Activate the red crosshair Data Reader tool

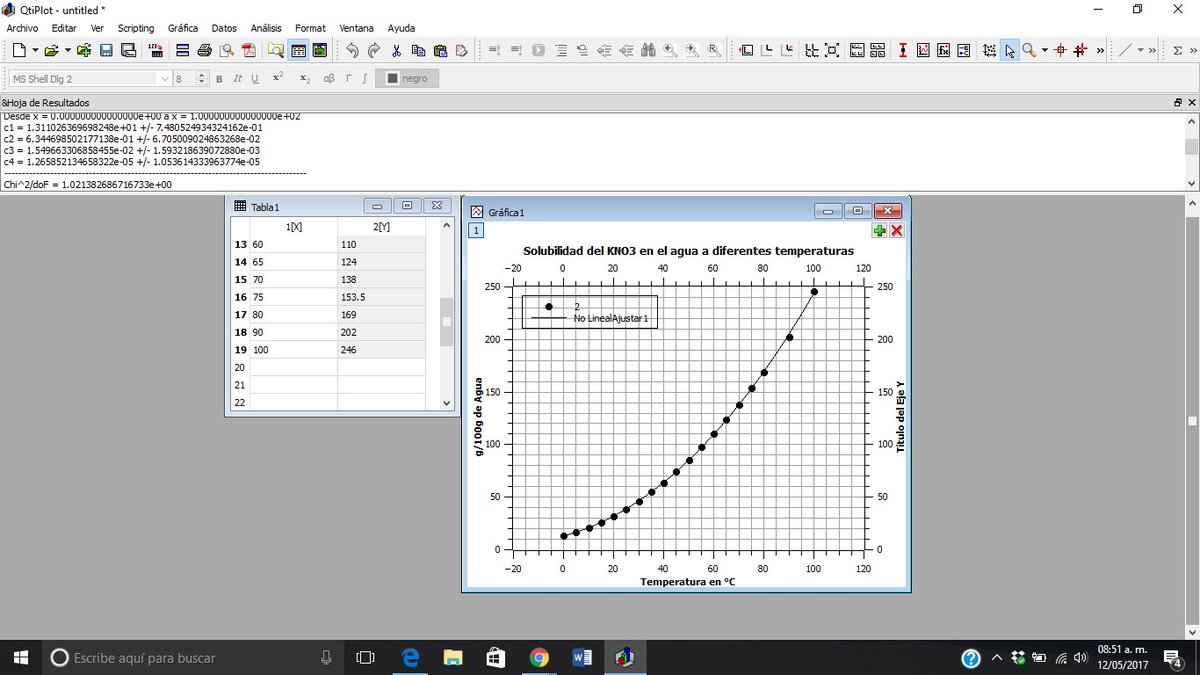pos(1061,50)
